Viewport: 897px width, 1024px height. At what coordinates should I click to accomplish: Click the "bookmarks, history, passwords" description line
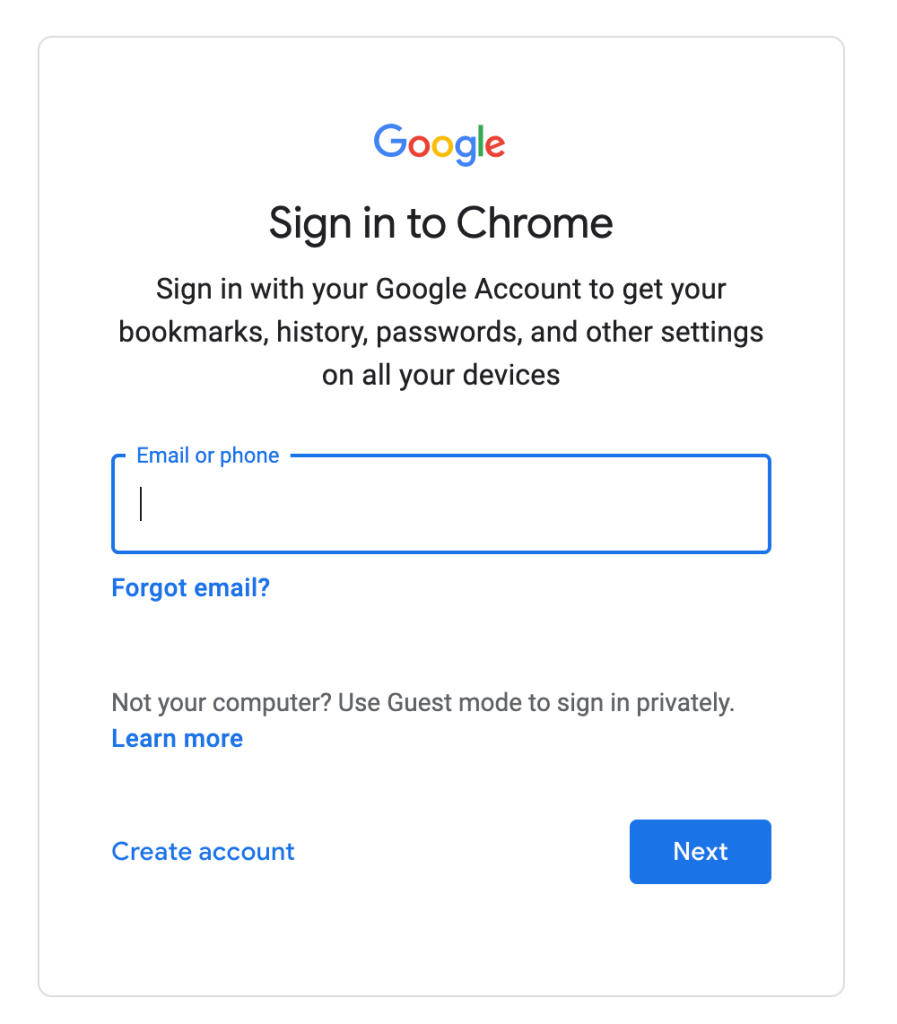coord(320,333)
